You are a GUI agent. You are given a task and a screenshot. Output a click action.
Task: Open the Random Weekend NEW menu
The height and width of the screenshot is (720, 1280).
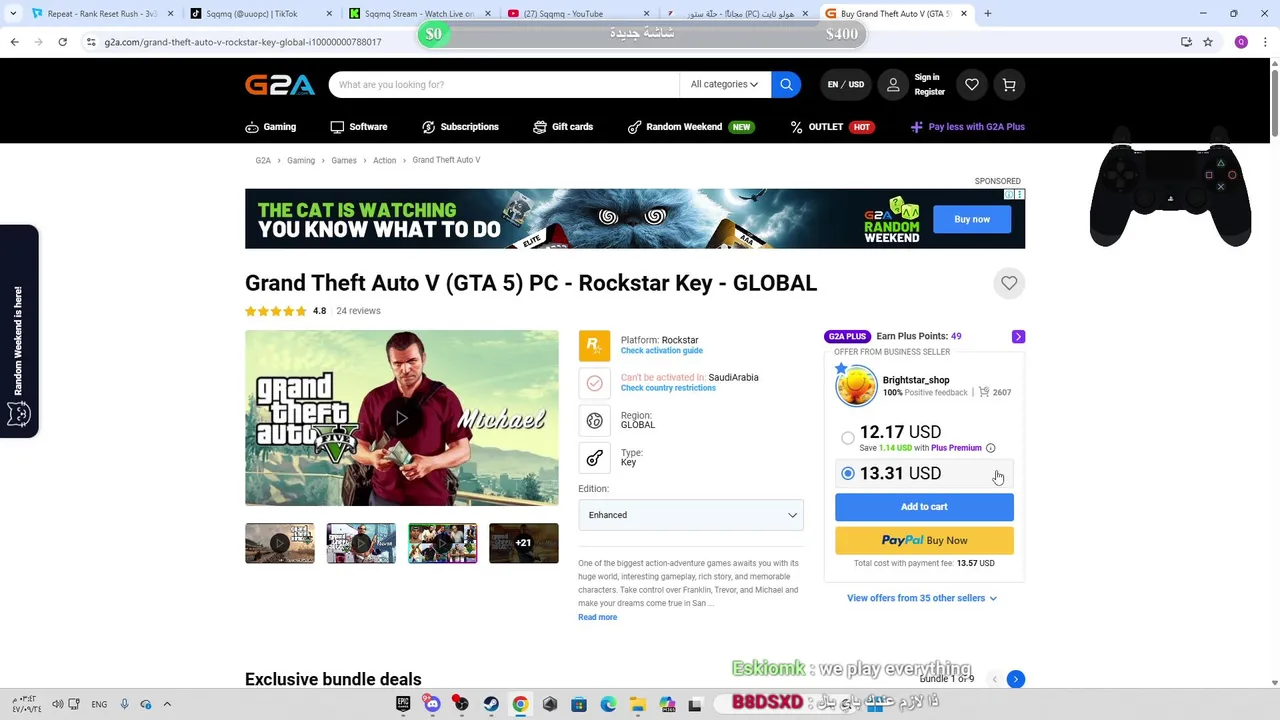coord(691,127)
